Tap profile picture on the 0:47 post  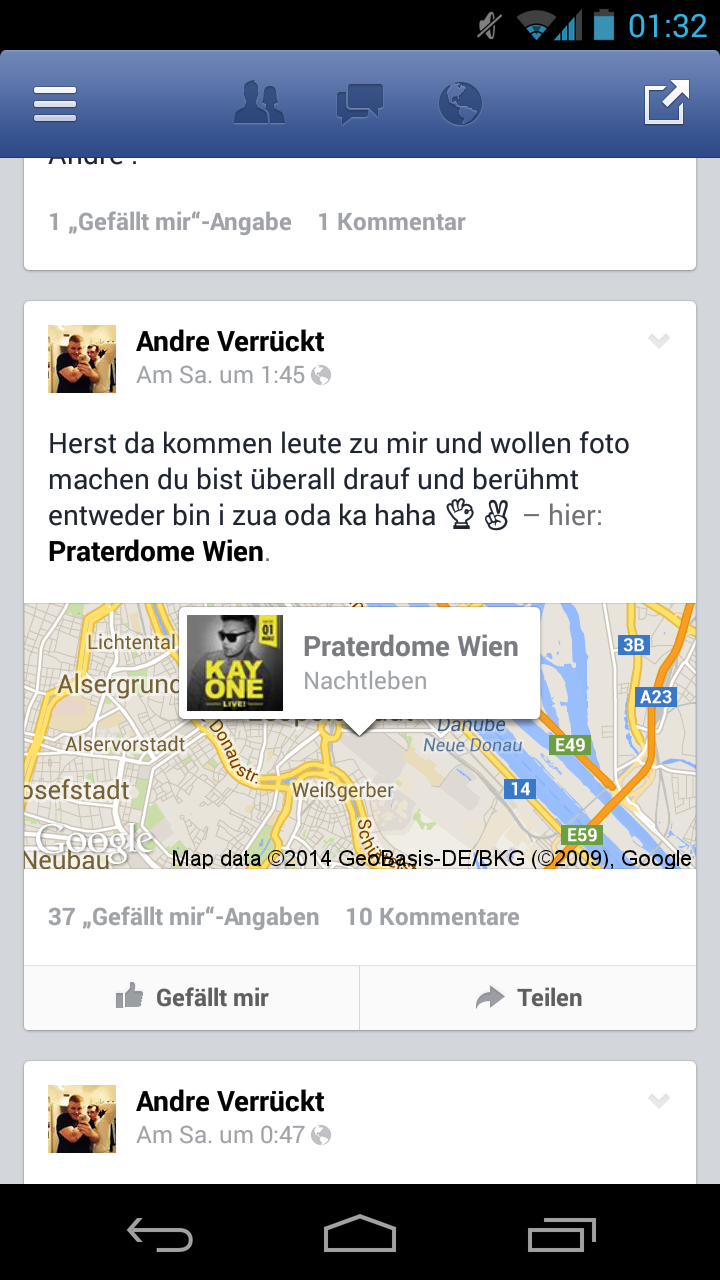point(82,1119)
